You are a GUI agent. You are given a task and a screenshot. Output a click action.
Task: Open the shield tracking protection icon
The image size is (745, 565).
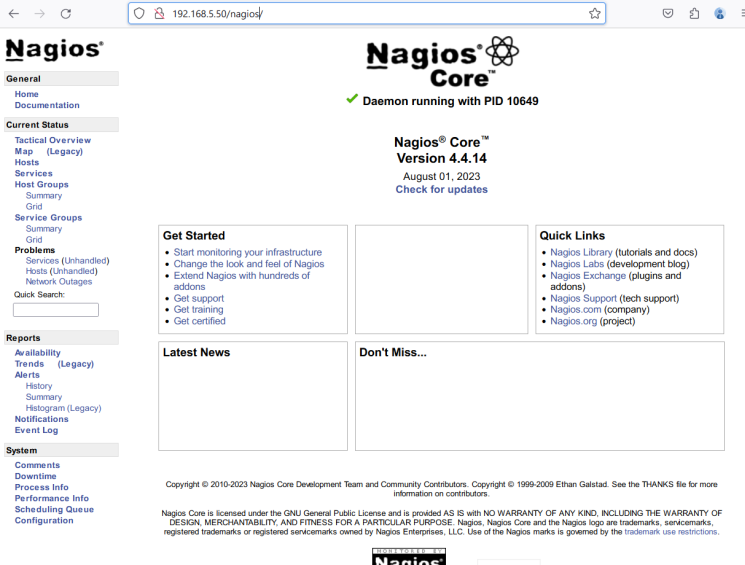coord(139,13)
